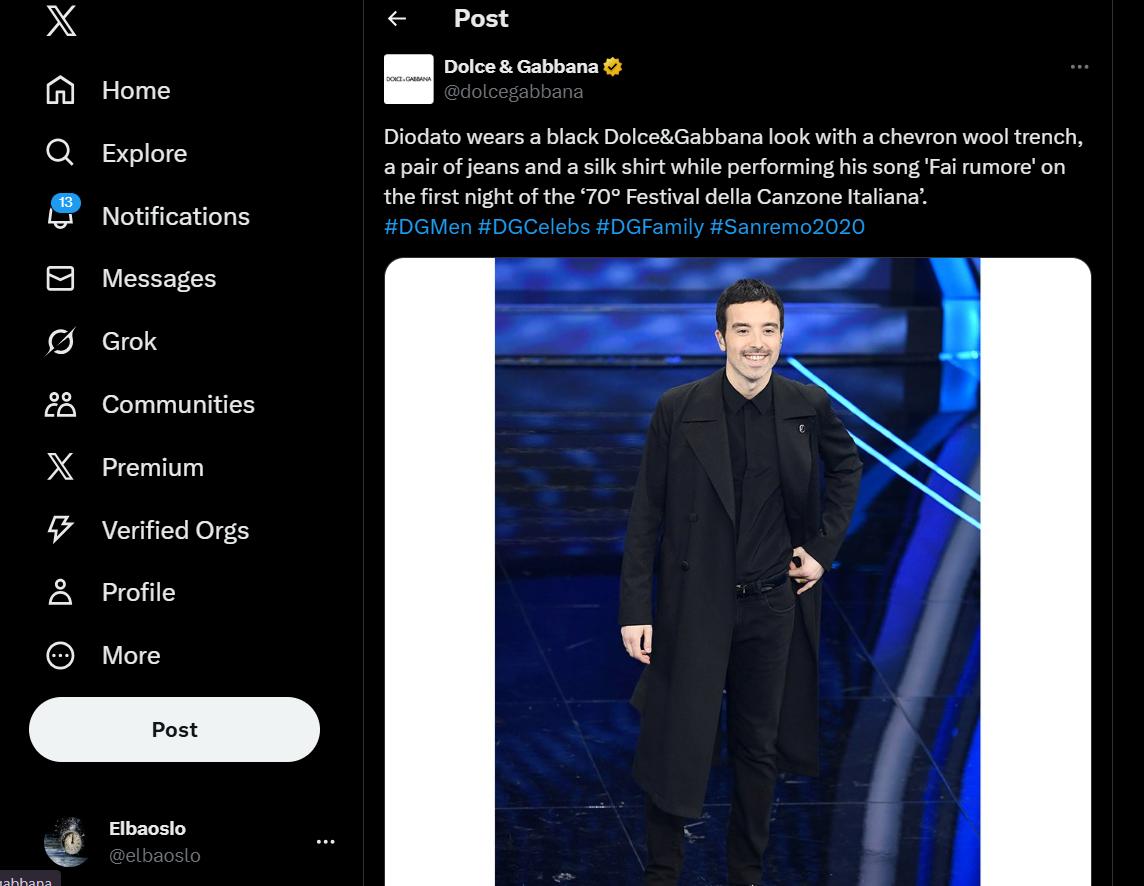Enlarge the photo of Diodato on stage
Screen dimensions: 1144x886
737,570
